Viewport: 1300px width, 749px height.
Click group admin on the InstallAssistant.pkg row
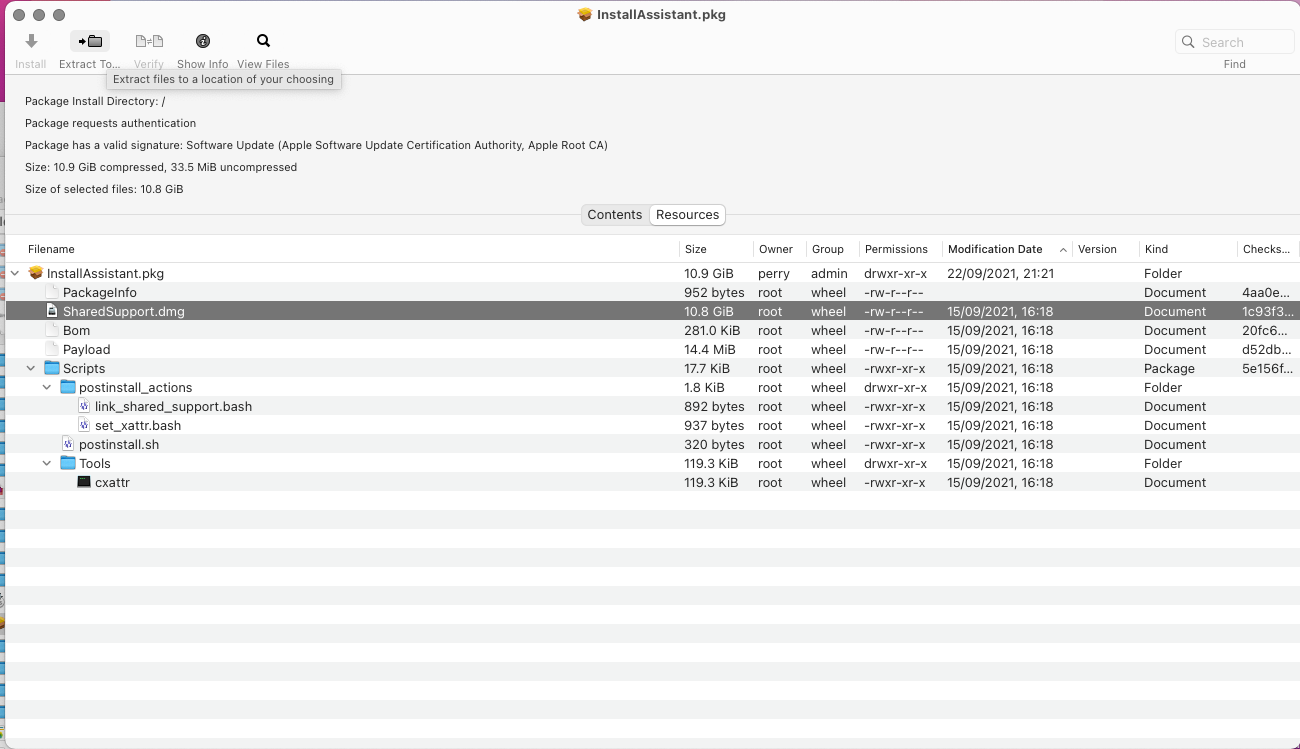[x=829, y=273]
